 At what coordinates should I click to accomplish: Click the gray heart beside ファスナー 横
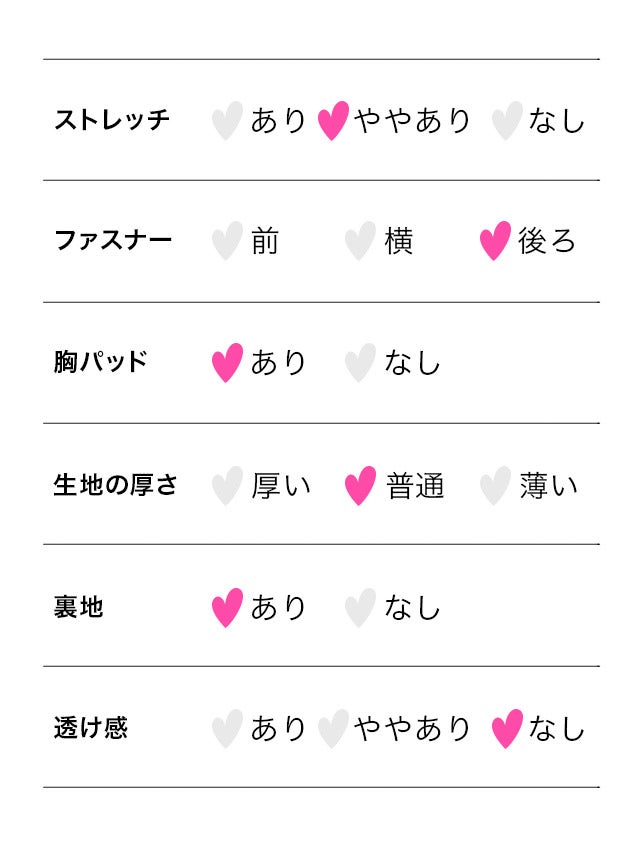click(x=360, y=241)
